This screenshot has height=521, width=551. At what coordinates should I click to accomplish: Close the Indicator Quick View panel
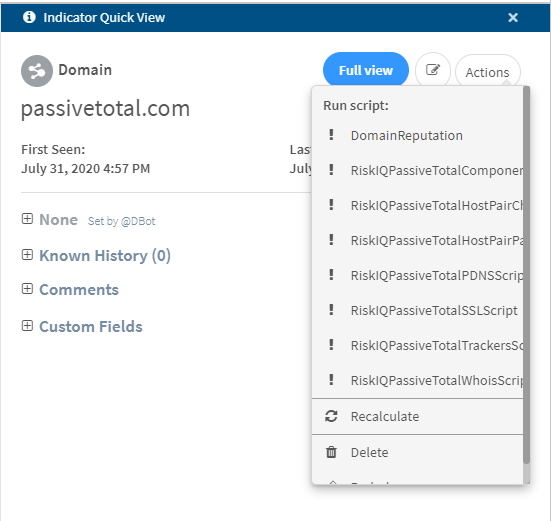point(513,17)
